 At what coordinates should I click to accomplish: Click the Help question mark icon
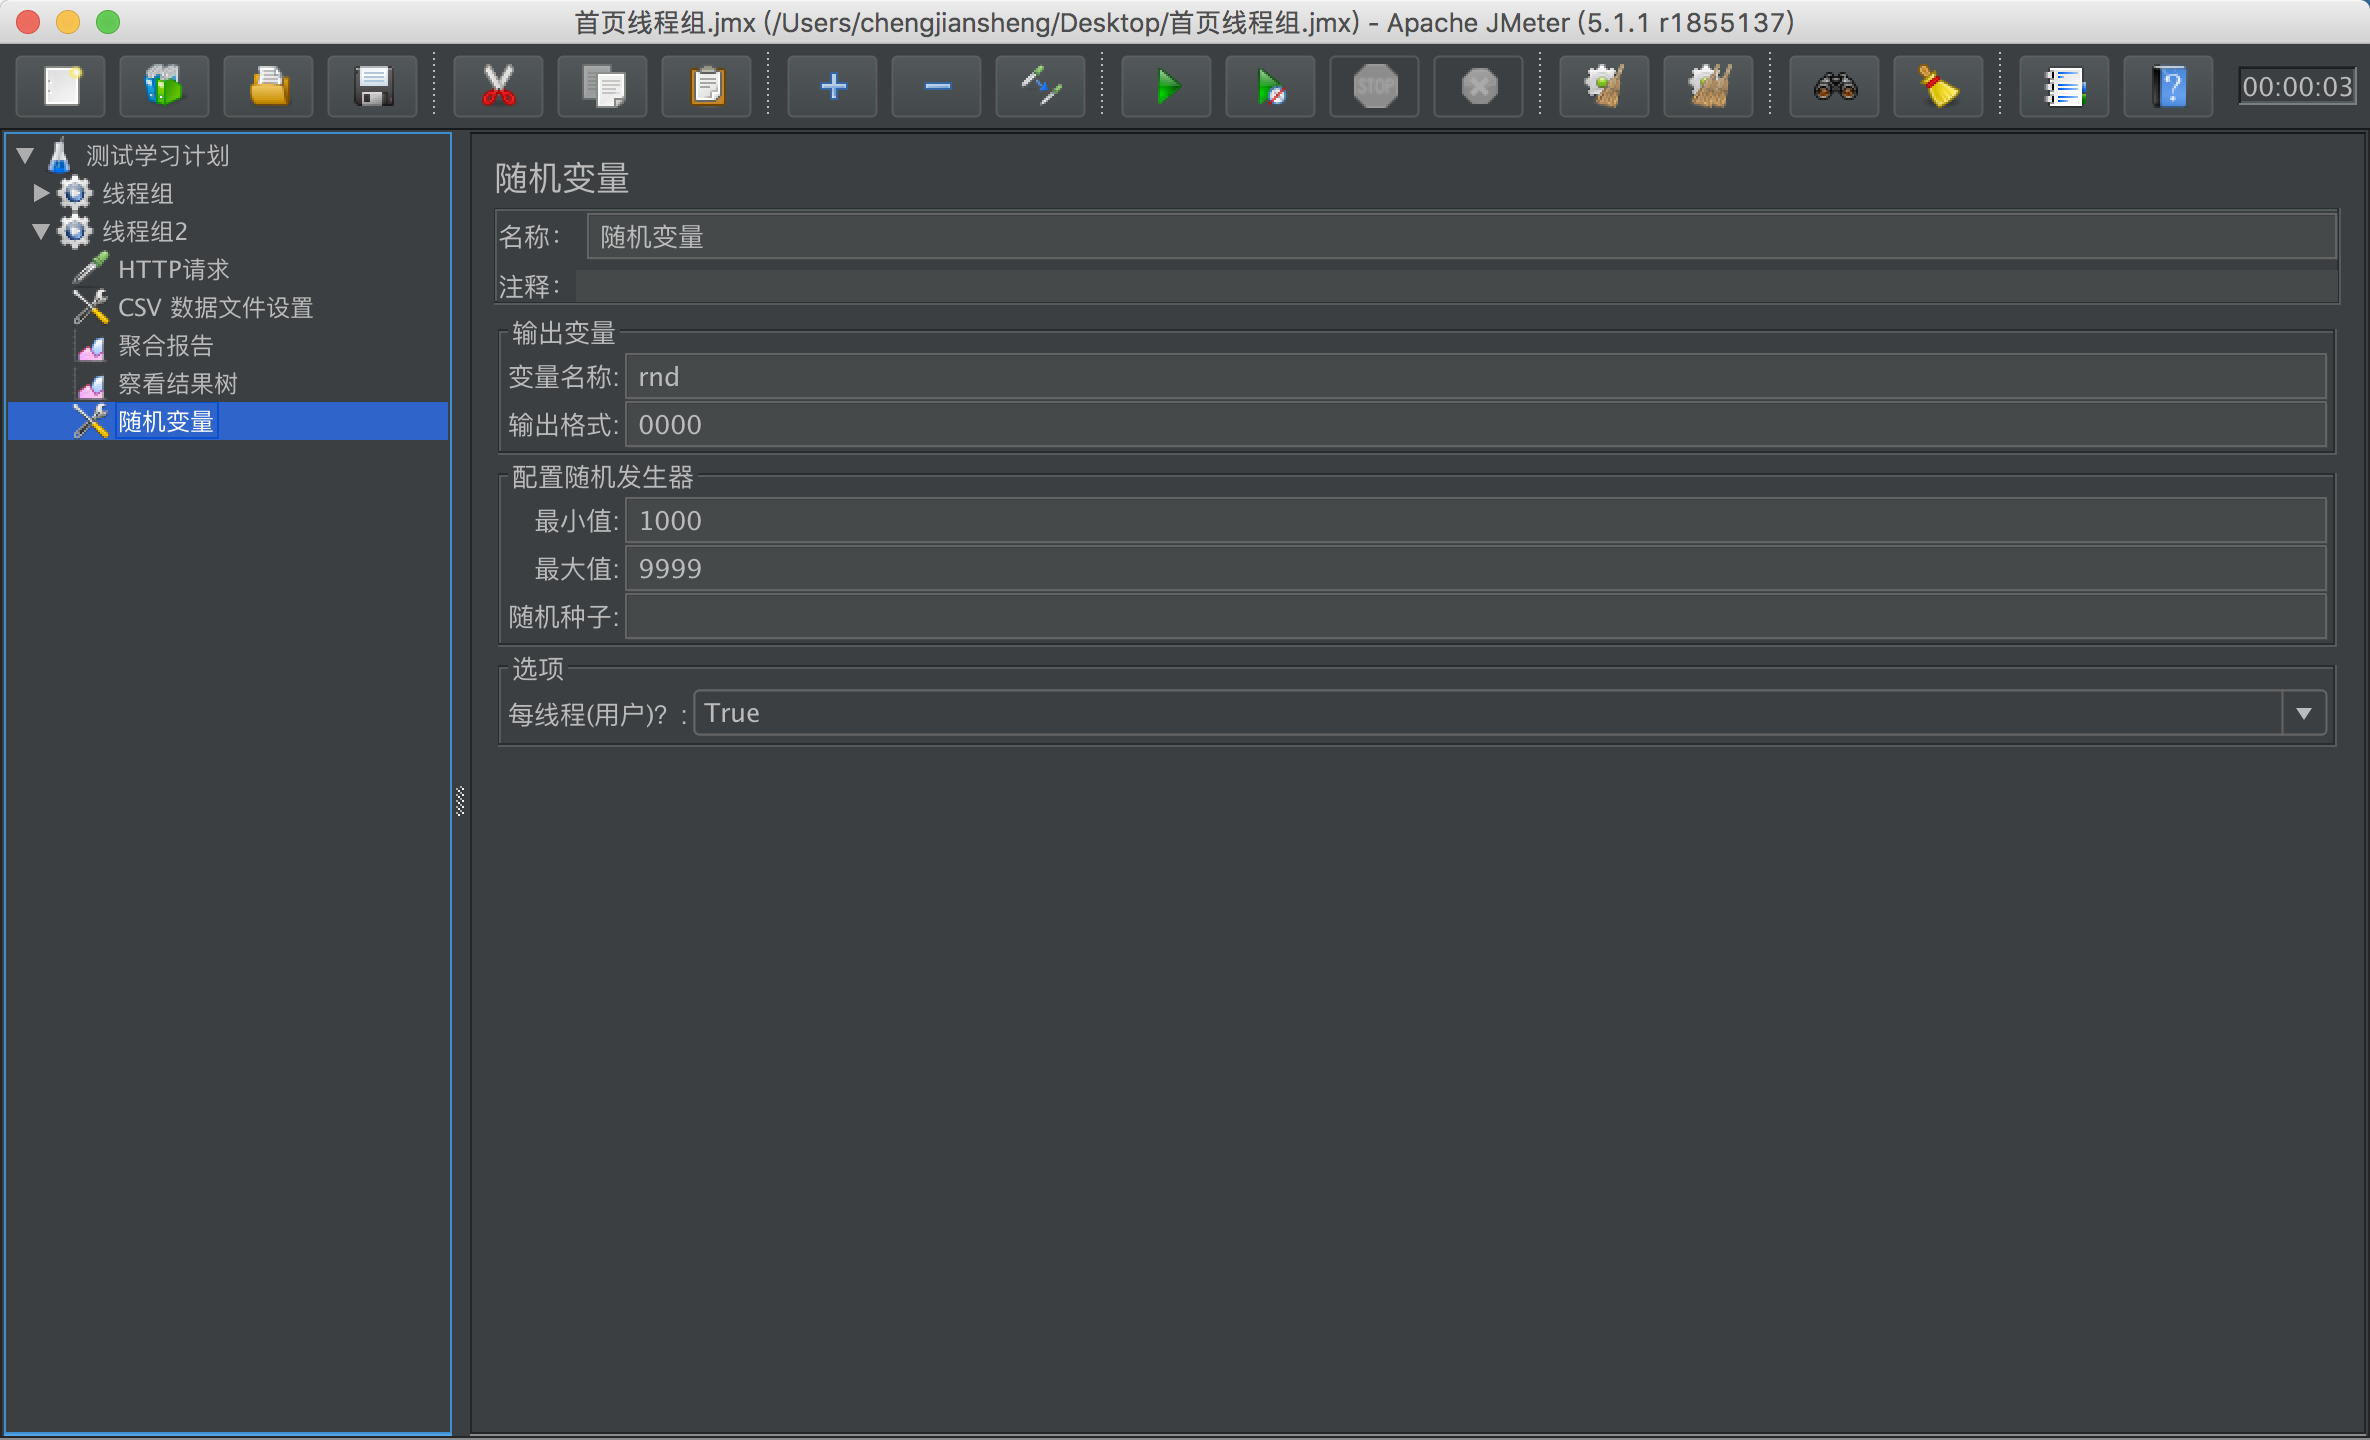[2169, 87]
